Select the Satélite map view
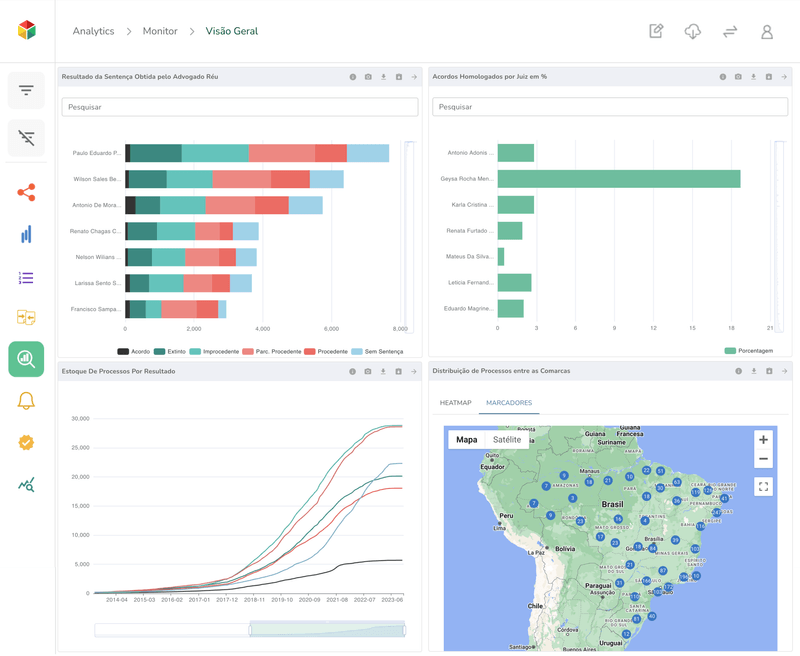This screenshot has width=800, height=656. click(x=506, y=440)
